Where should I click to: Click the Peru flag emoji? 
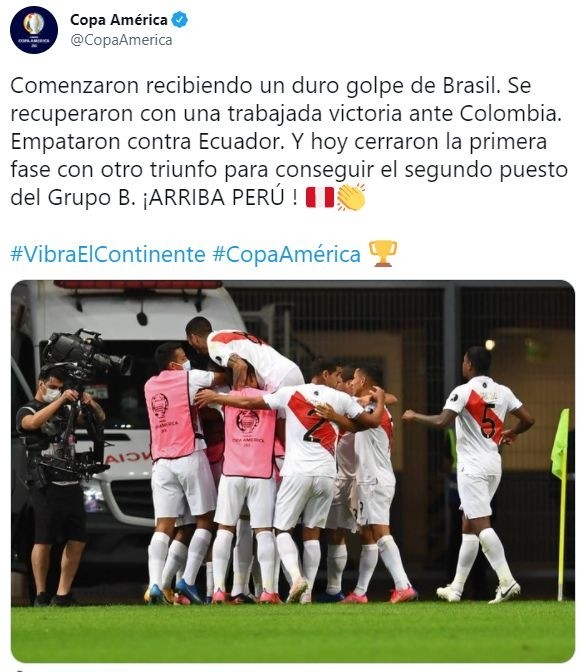pos(320,198)
